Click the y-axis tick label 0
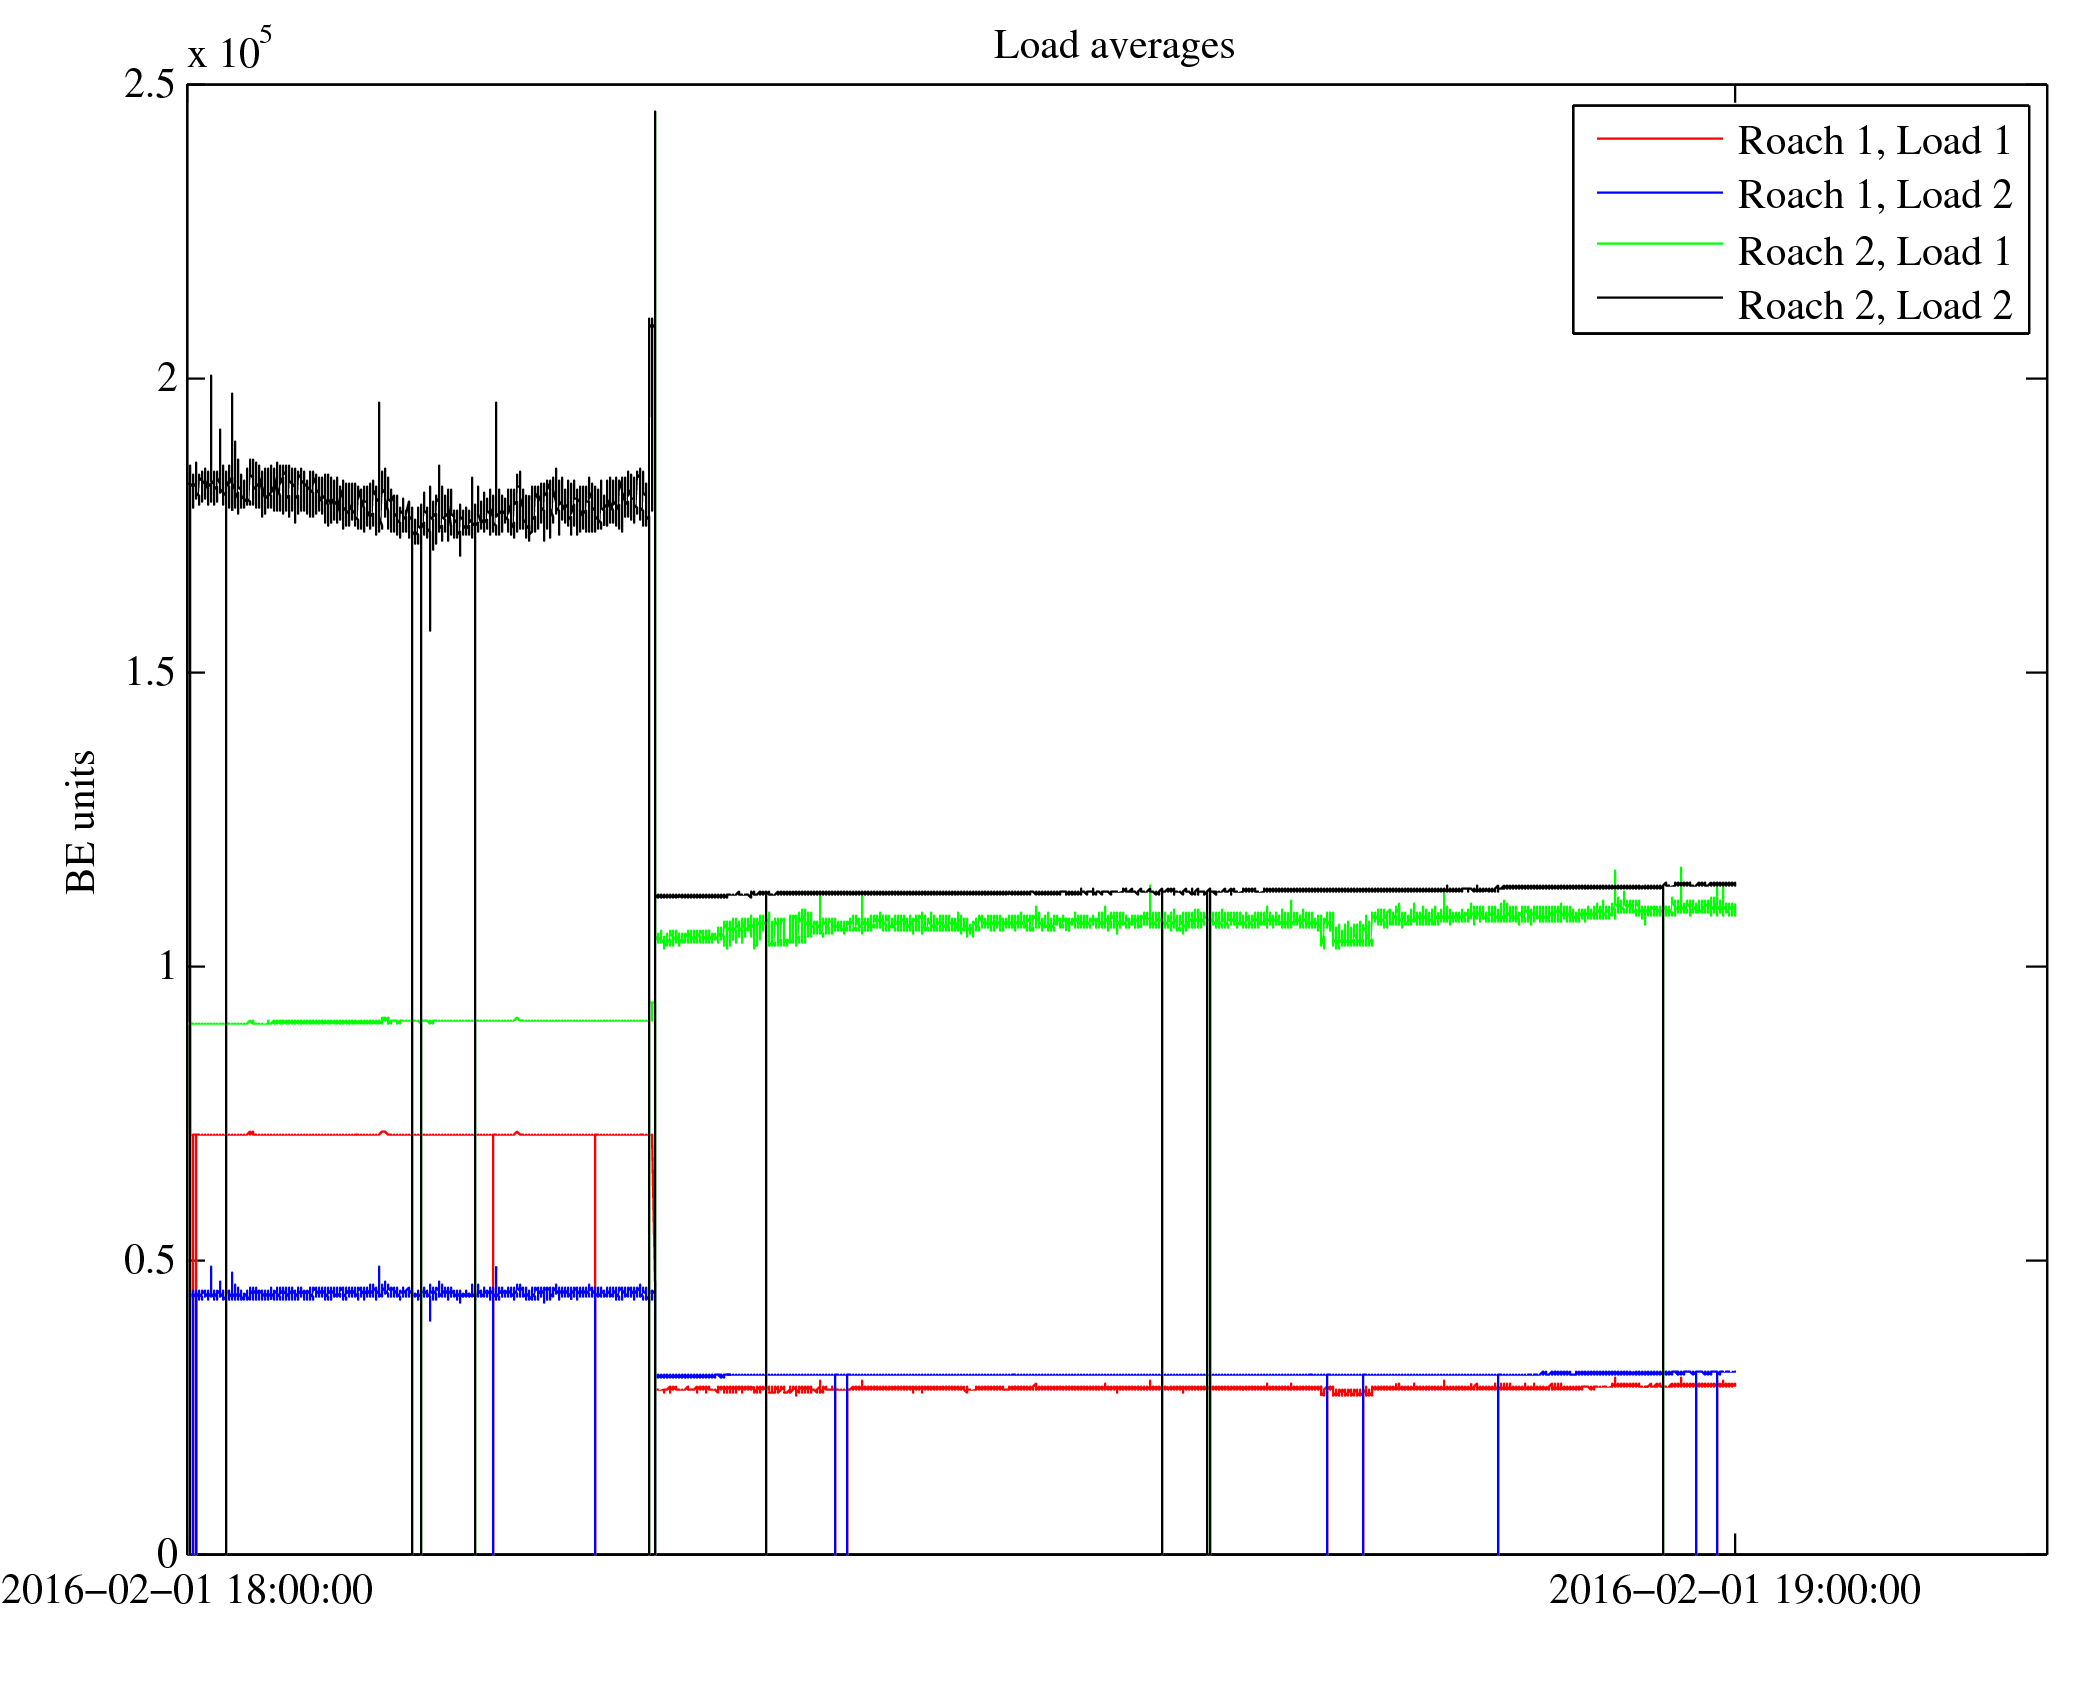Viewport: 2075px width, 1683px height. point(167,1553)
